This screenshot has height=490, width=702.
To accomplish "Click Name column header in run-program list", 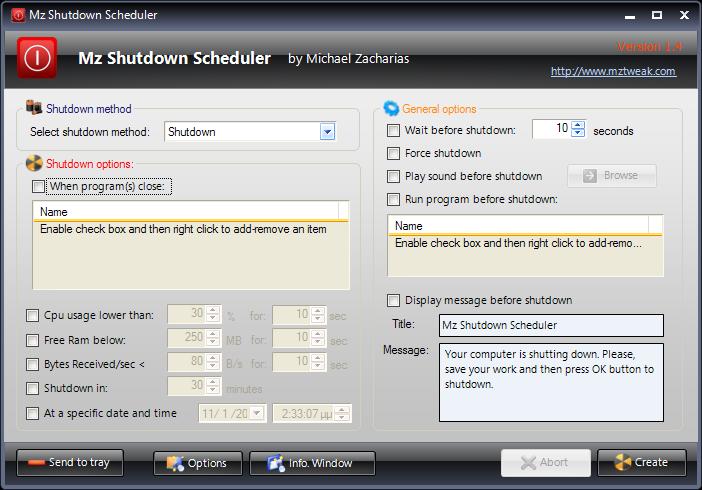I will coord(518,226).
